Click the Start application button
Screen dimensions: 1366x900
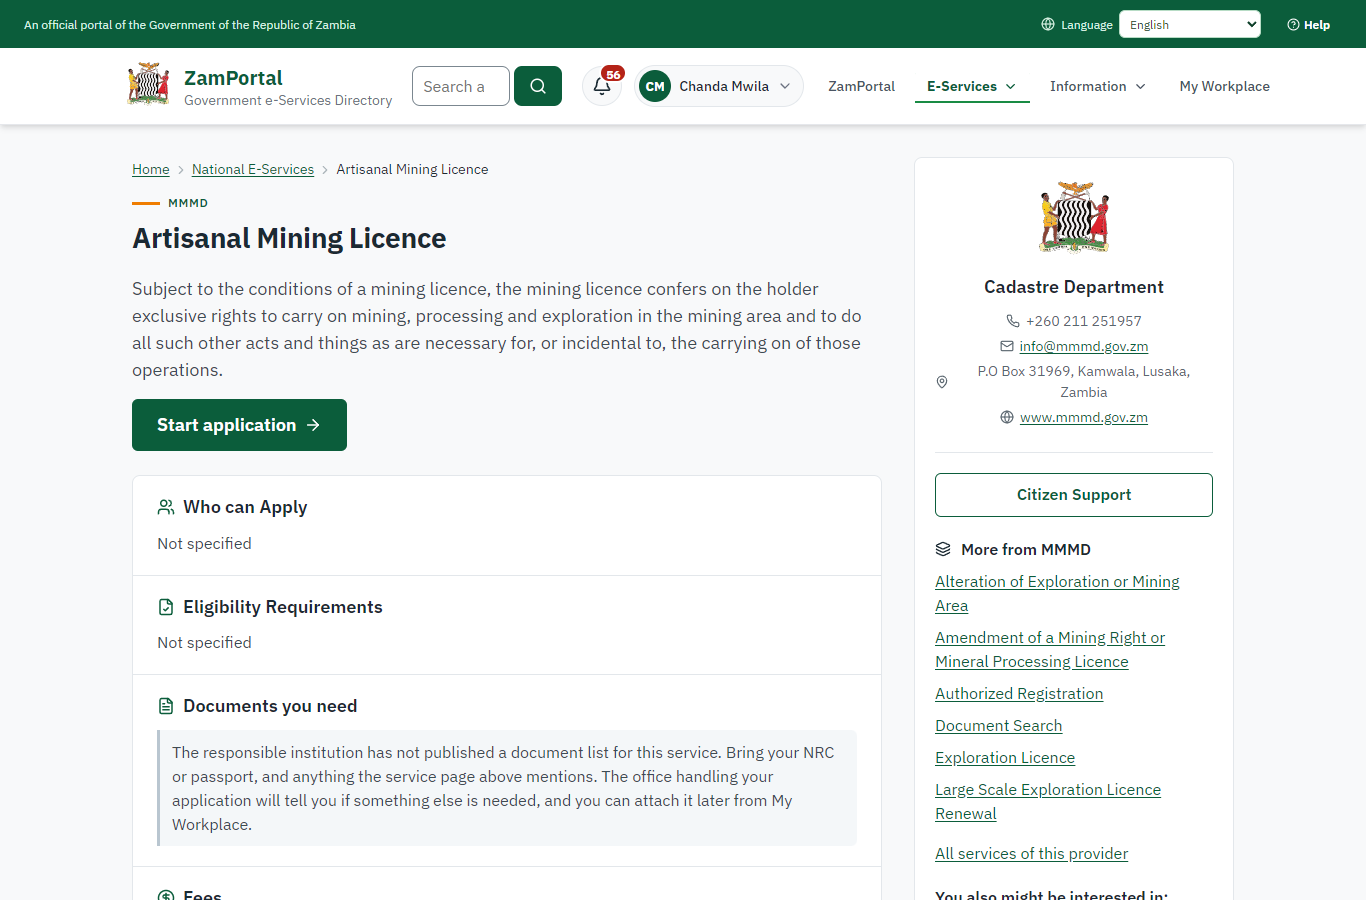coord(239,425)
